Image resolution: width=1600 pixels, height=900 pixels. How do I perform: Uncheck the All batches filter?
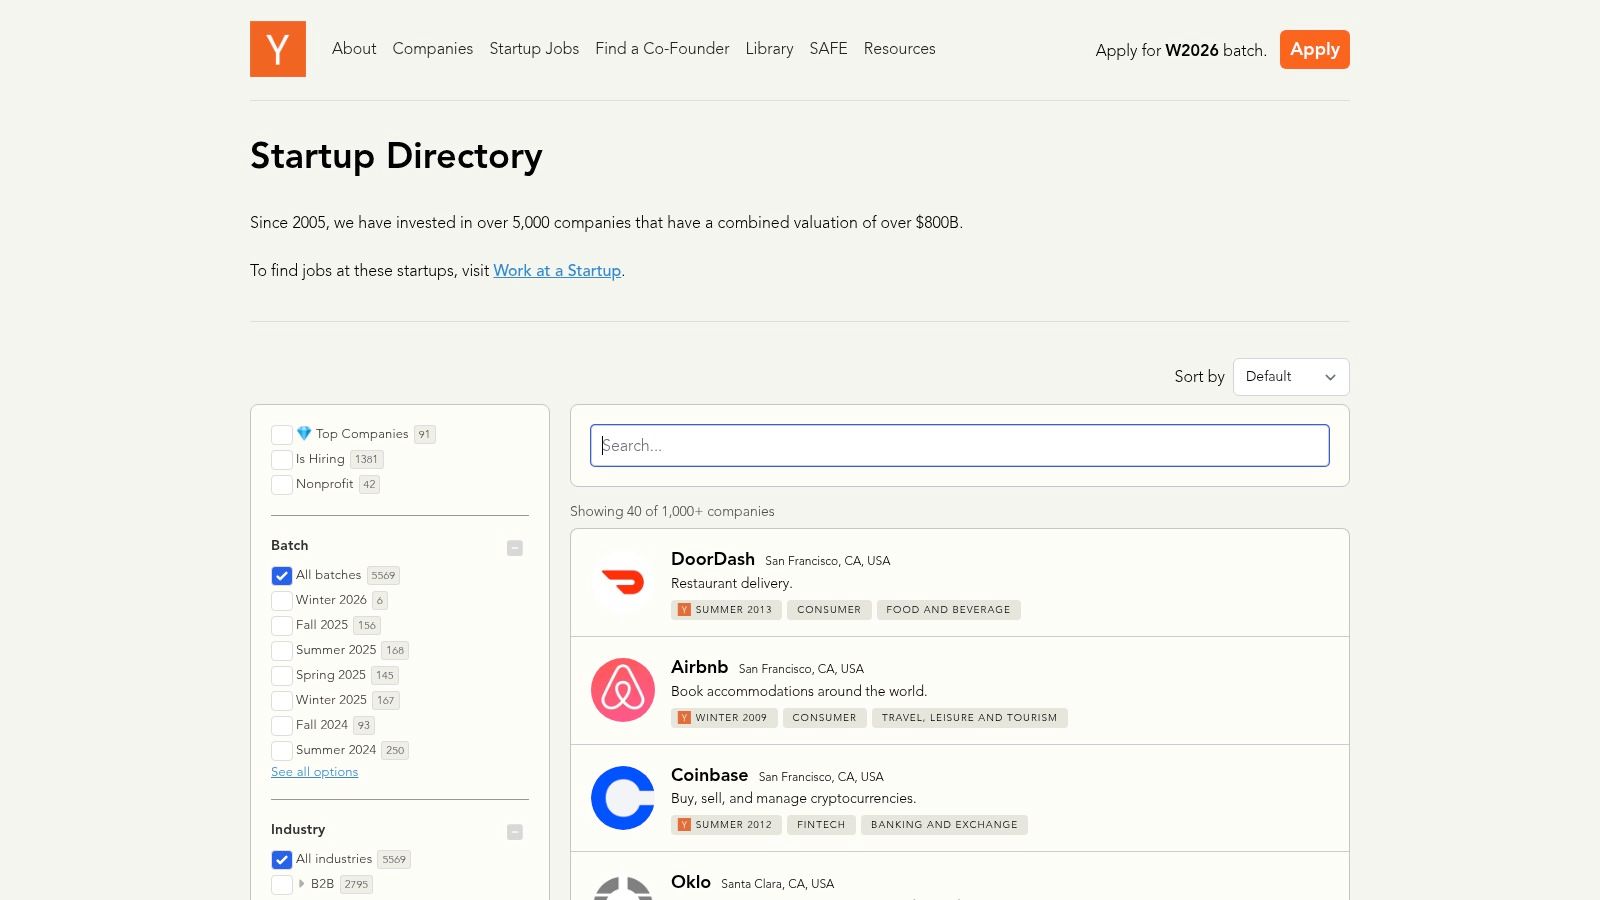pyautogui.click(x=281, y=575)
